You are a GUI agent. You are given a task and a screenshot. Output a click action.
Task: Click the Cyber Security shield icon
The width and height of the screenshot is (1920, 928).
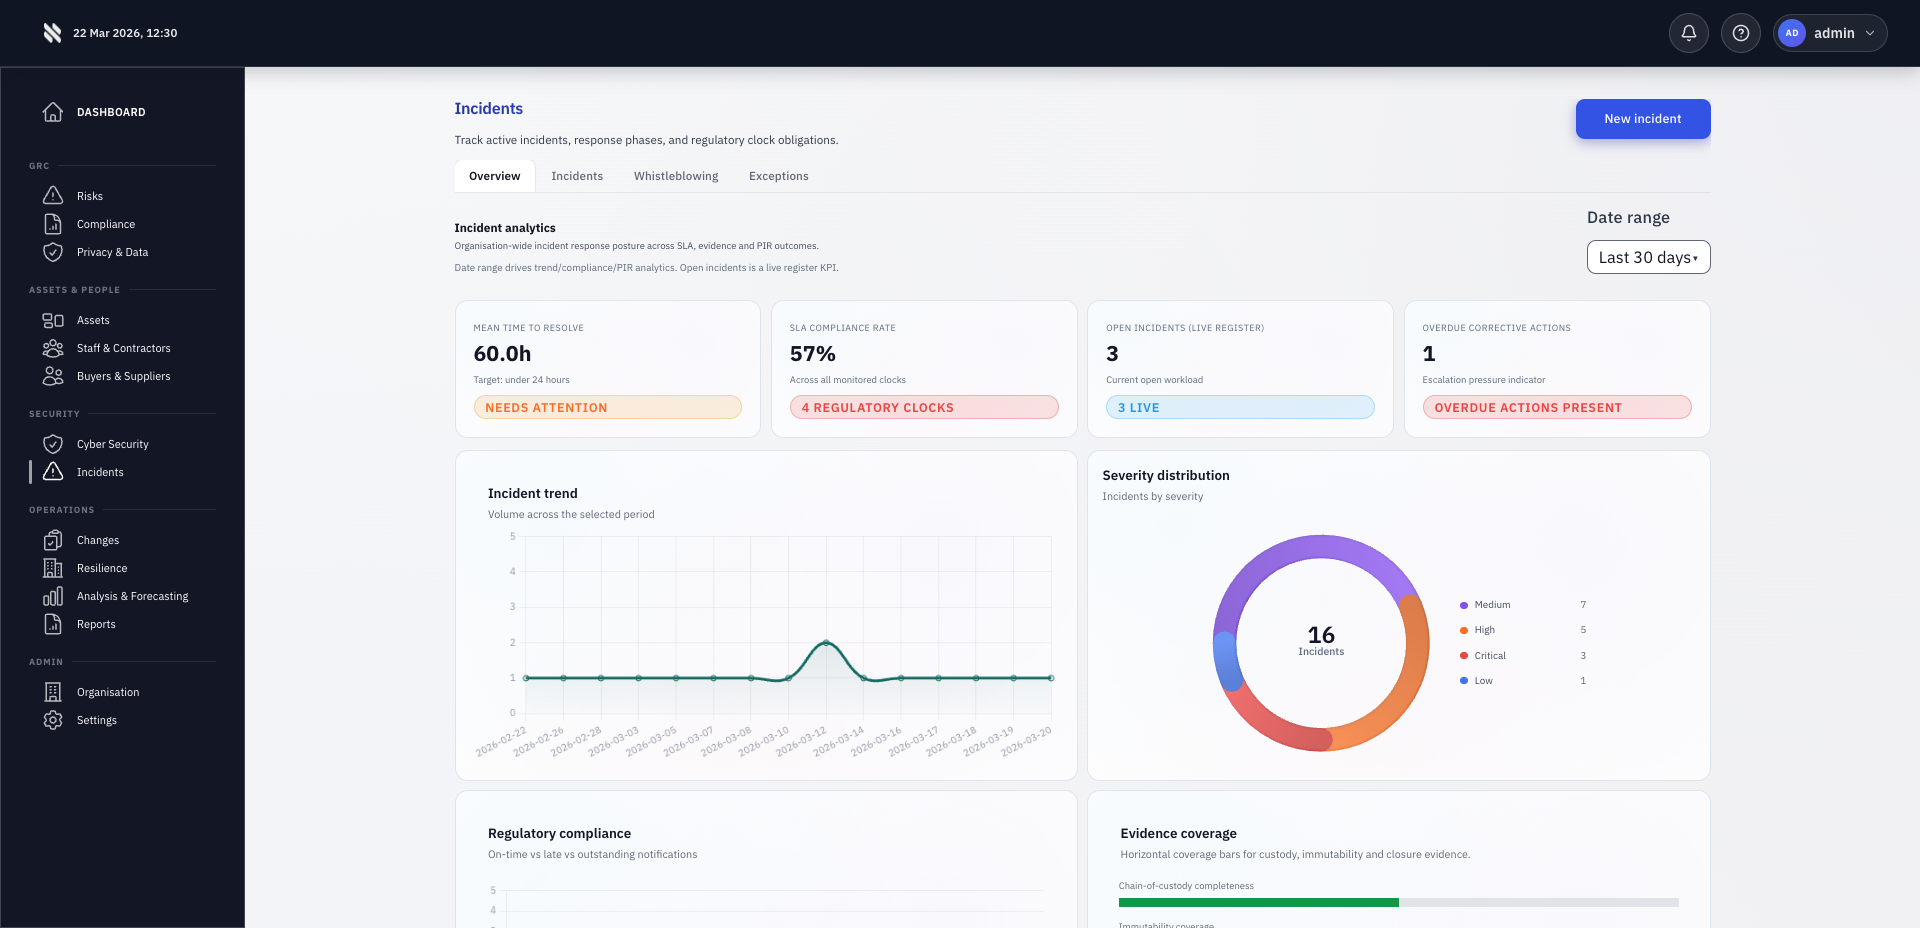[53, 444]
